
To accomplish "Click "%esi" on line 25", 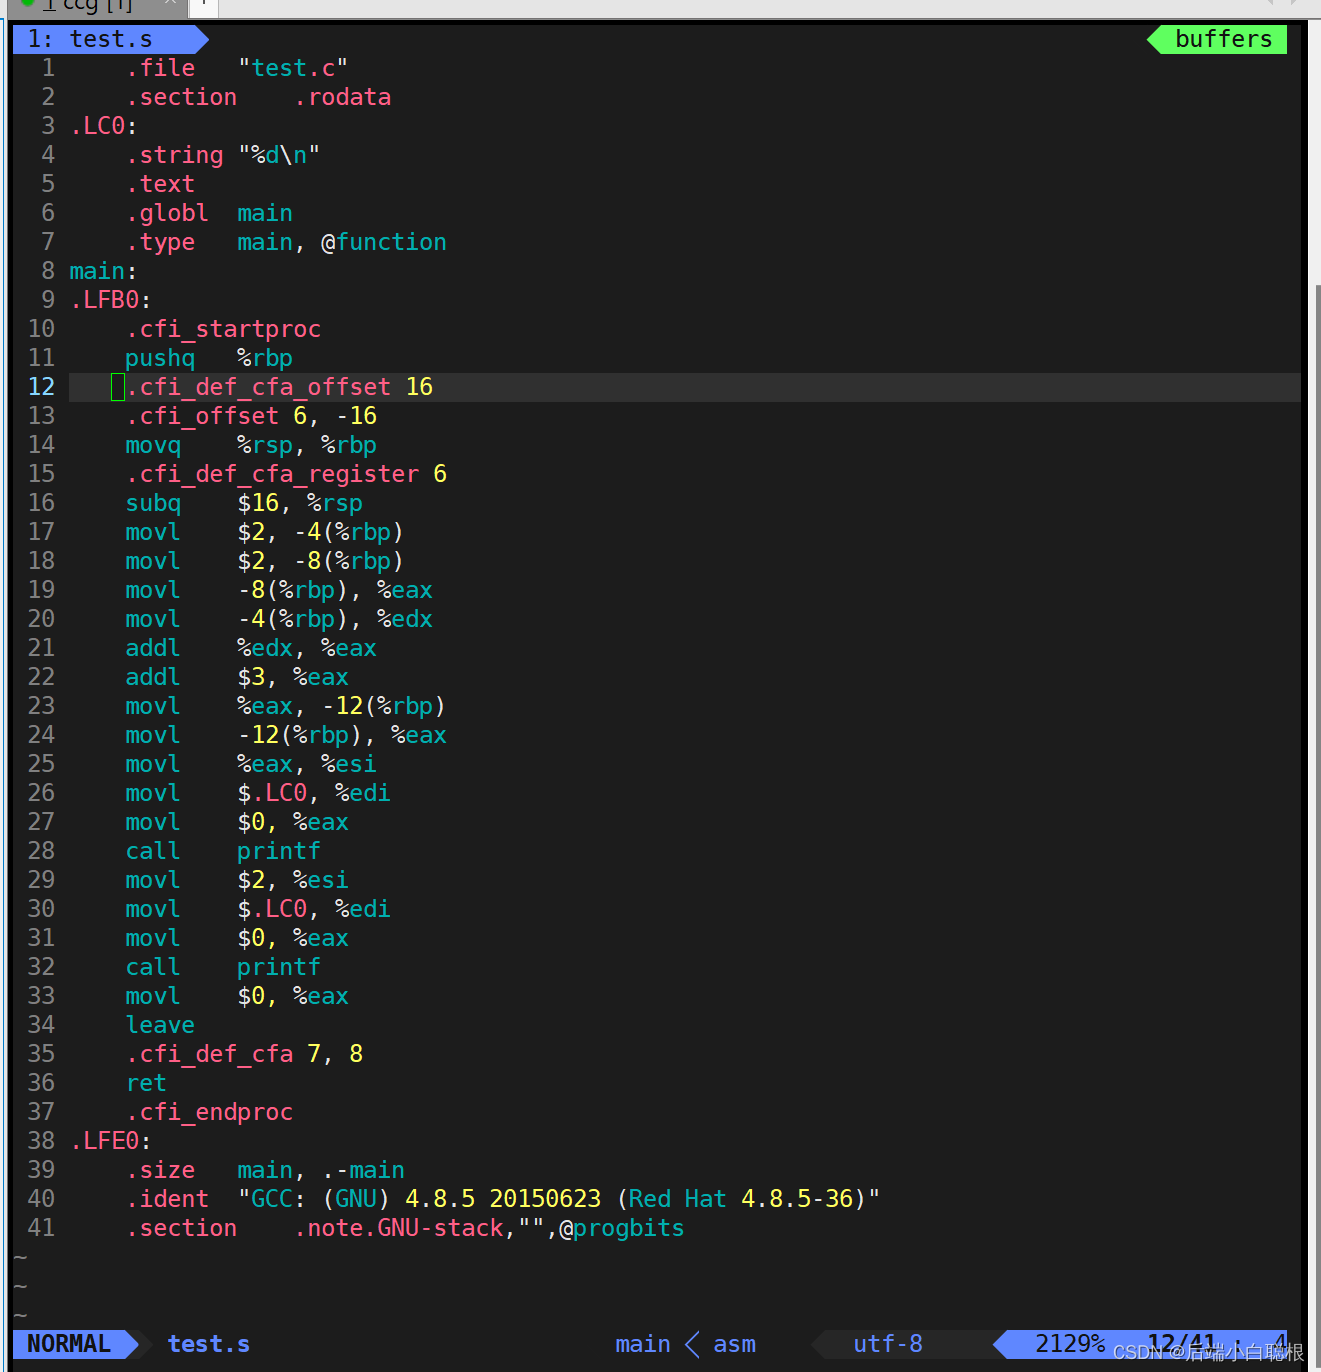I will click(x=349, y=764).
